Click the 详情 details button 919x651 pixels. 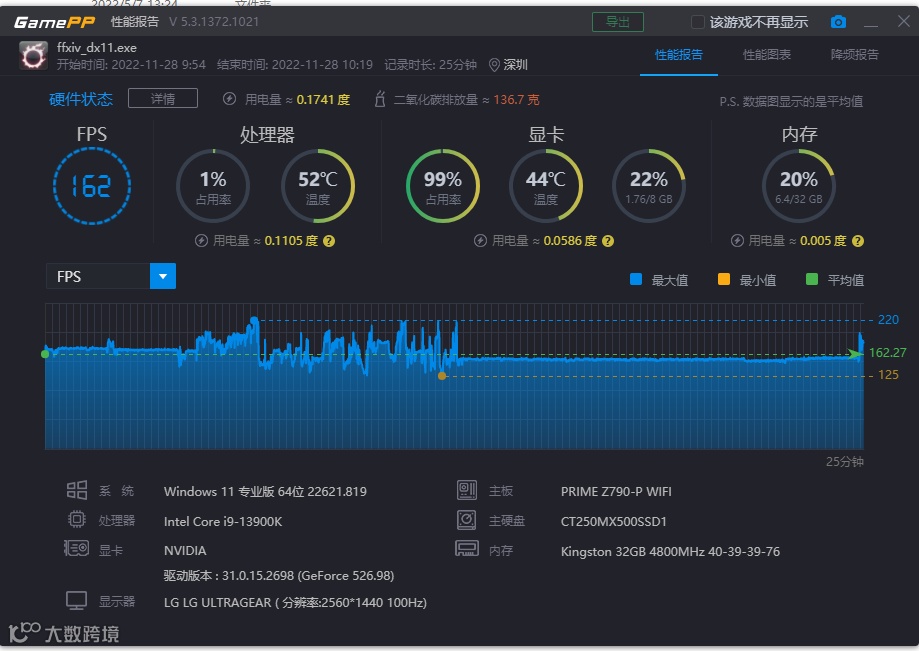[163, 98]
